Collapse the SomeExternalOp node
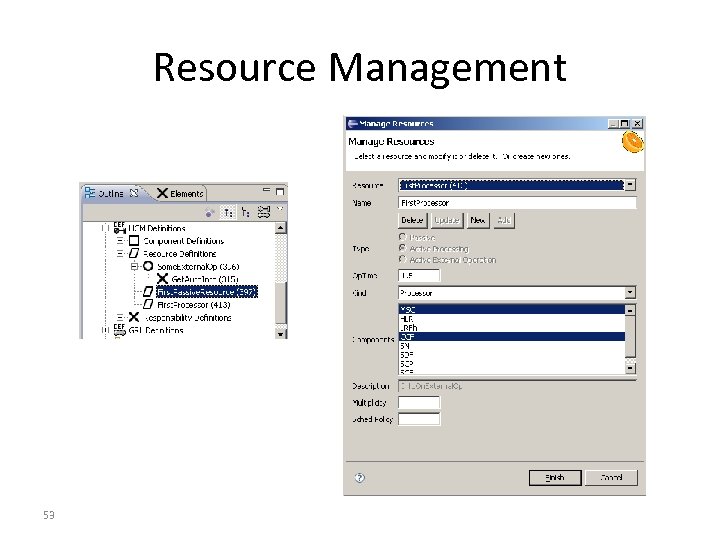This screenshot has width=720, height=540. tap(134, 266)
